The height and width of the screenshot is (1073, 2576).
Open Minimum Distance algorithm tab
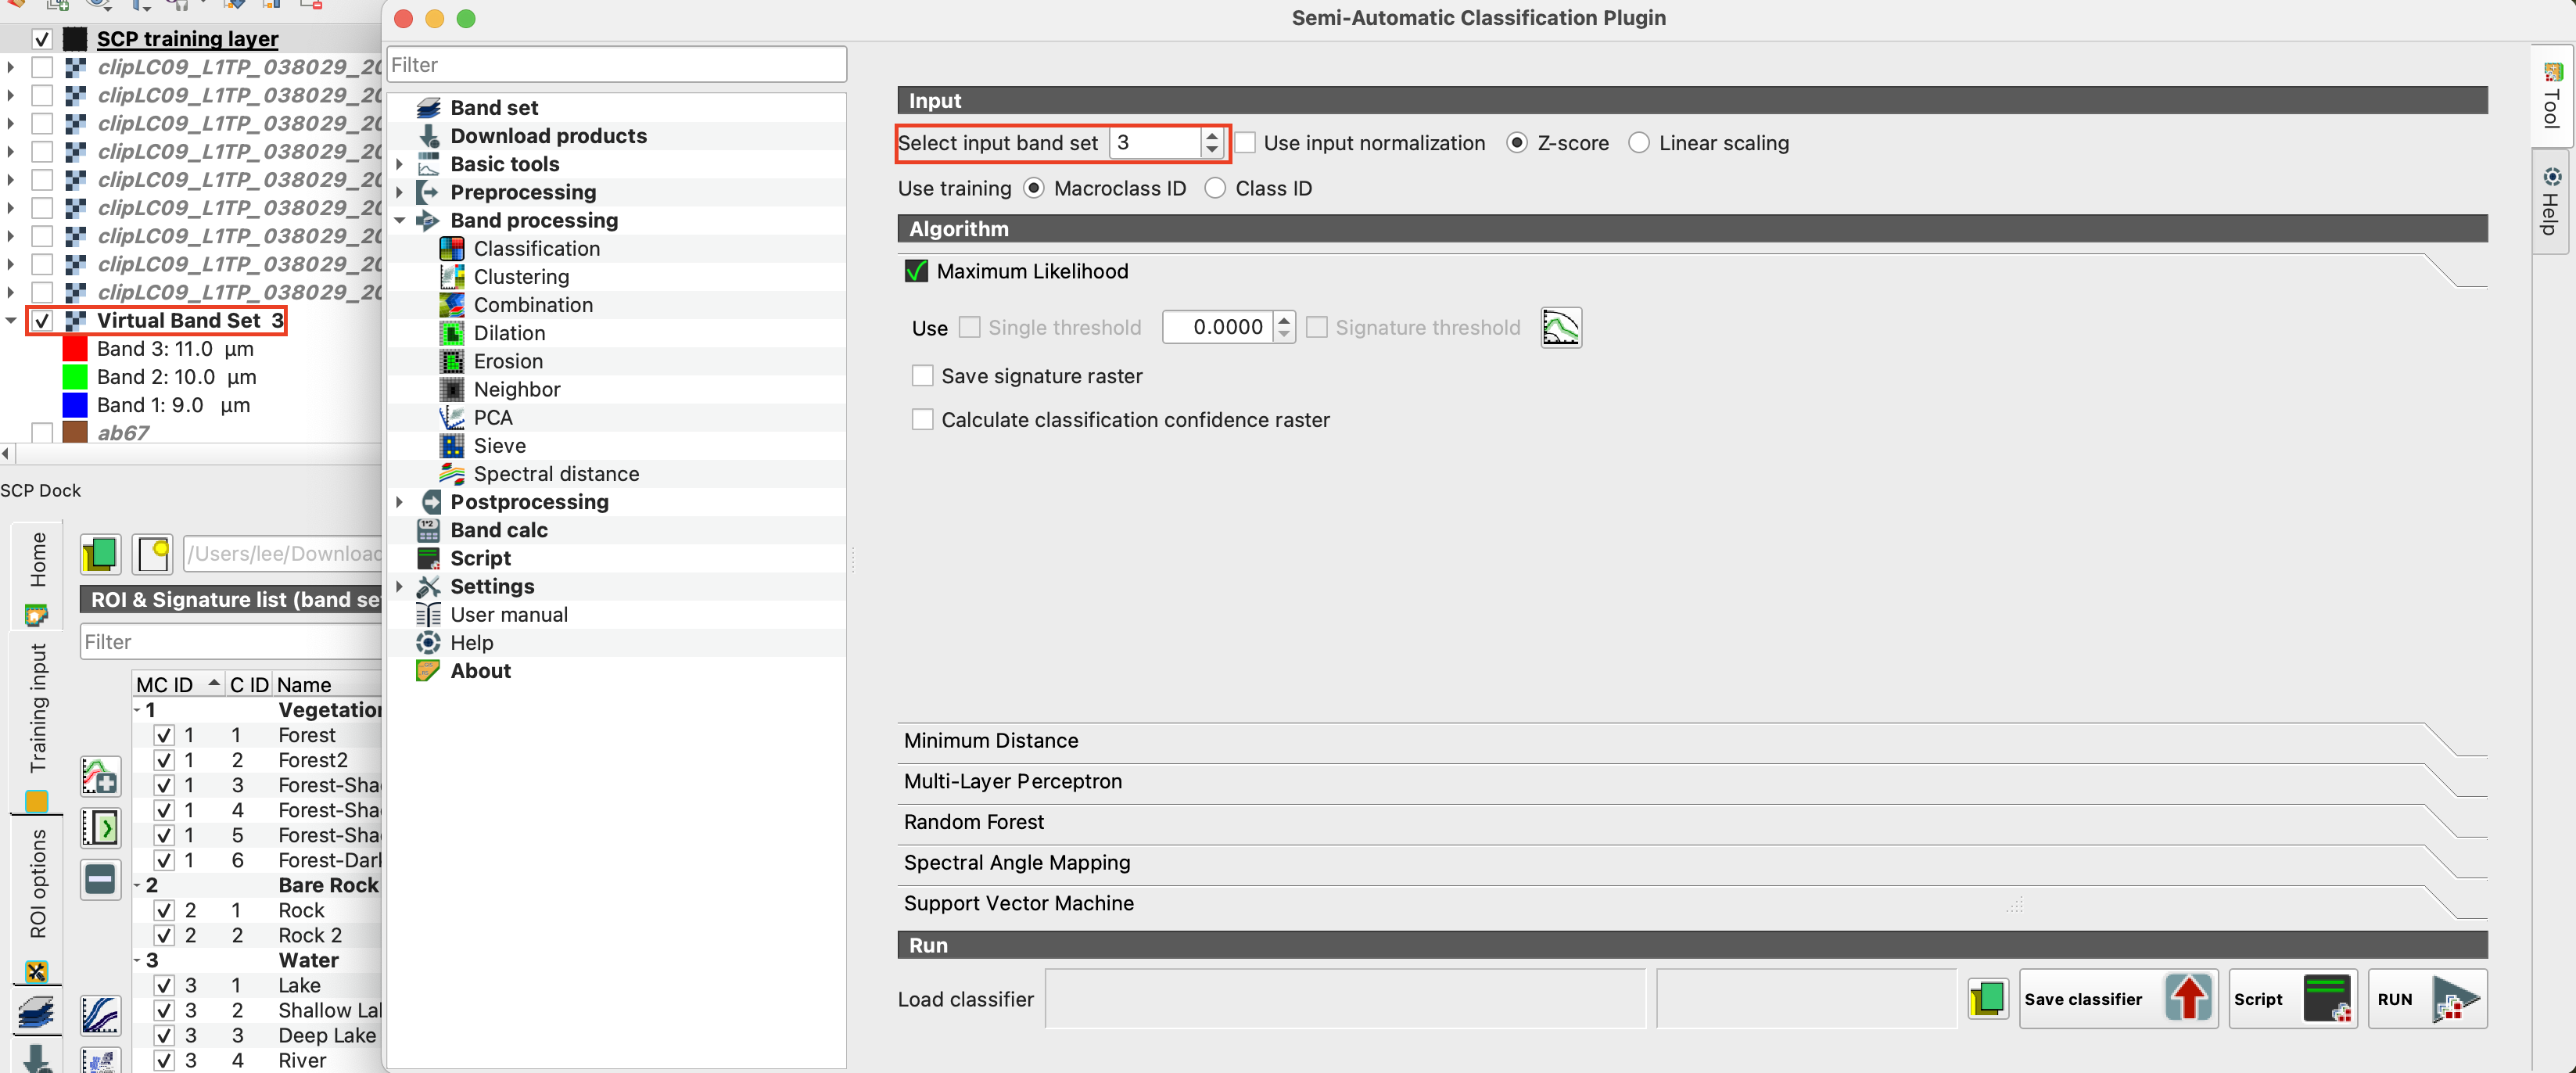point(991,740)
